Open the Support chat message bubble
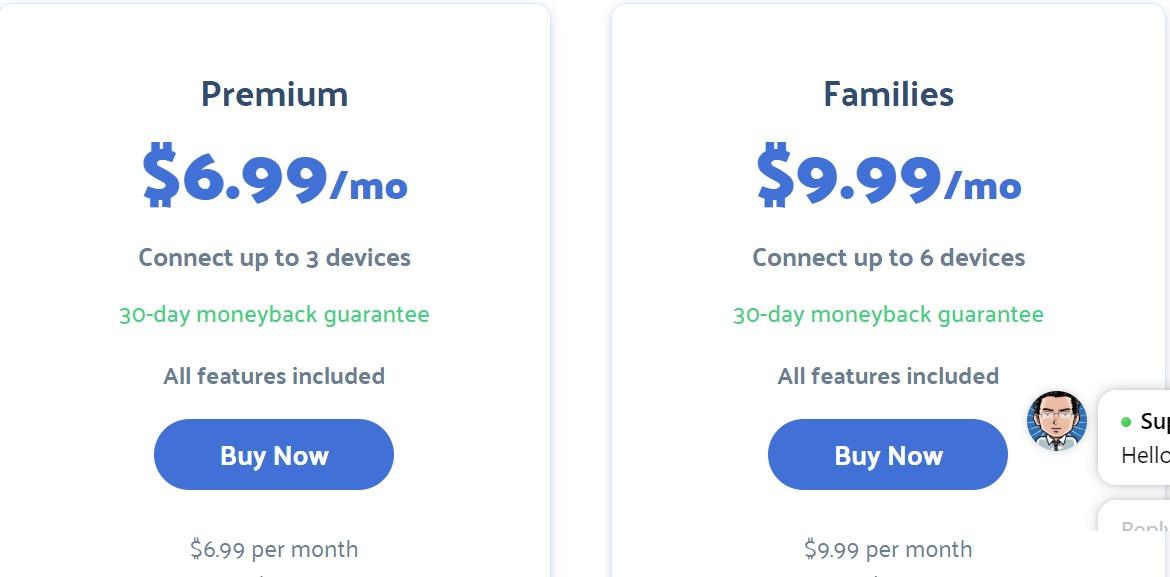 click(x=1134, y=437)
